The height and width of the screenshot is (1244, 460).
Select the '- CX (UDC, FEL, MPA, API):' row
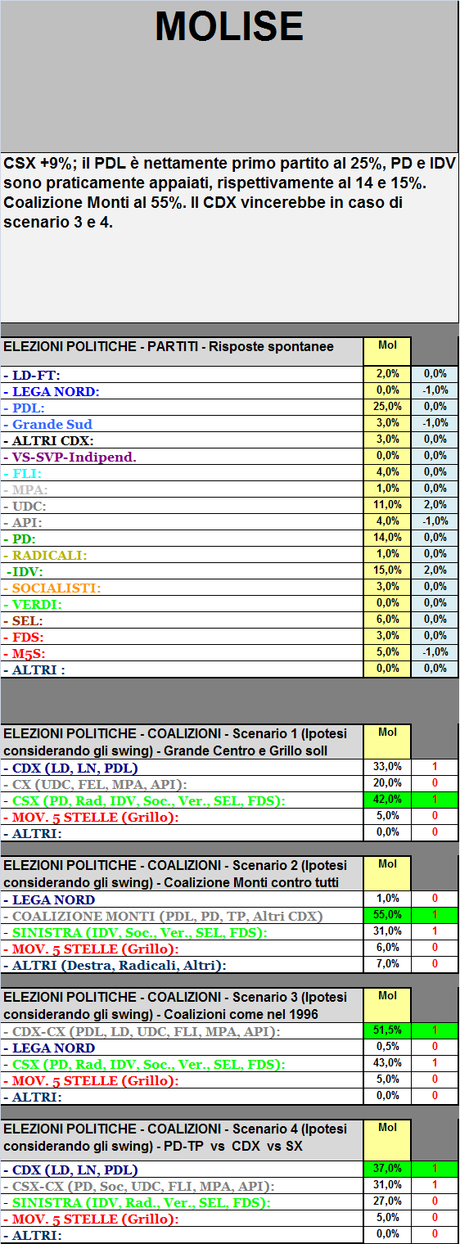point(181,783)
